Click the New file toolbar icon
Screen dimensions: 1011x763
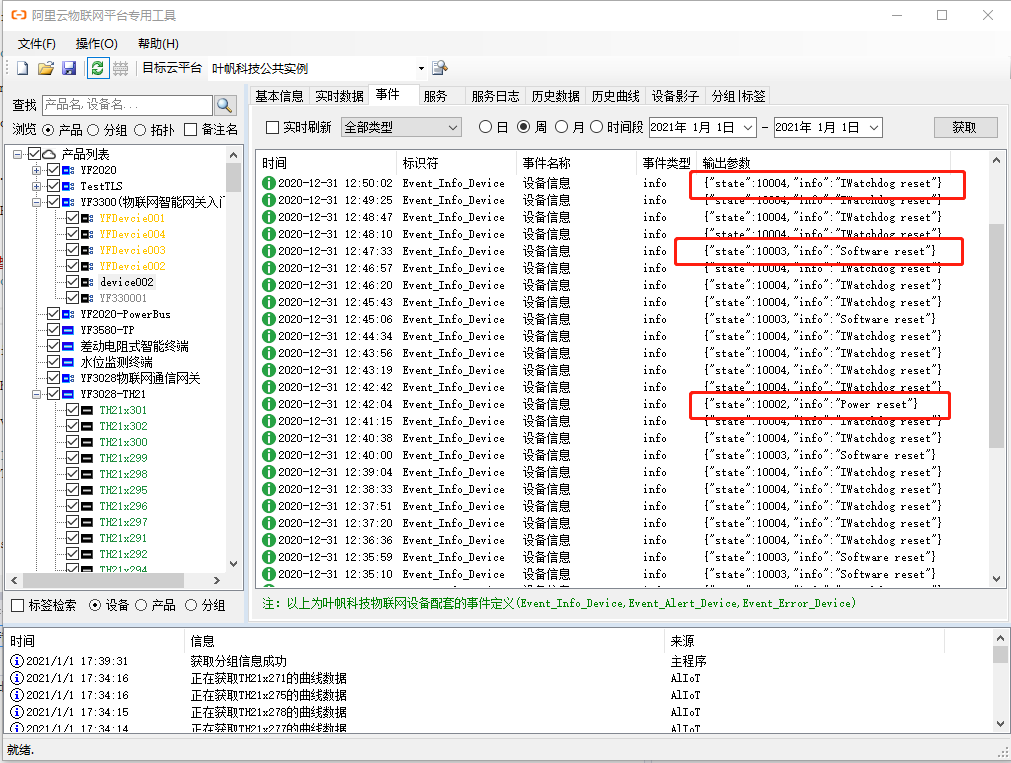coord(22,67)
